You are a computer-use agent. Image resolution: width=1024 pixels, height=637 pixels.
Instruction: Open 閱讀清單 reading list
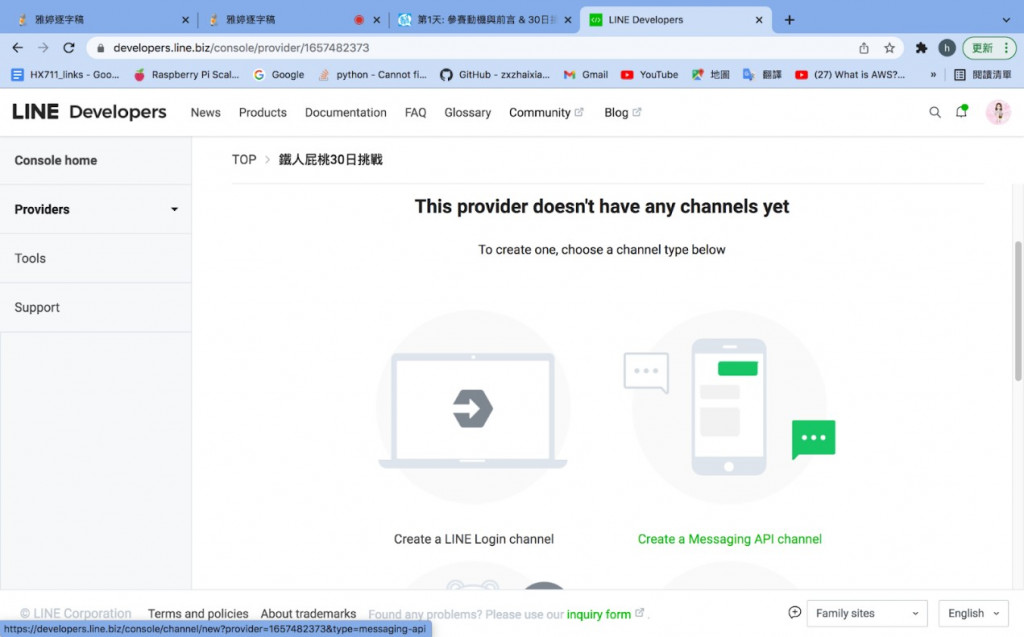tap(983, 74)
